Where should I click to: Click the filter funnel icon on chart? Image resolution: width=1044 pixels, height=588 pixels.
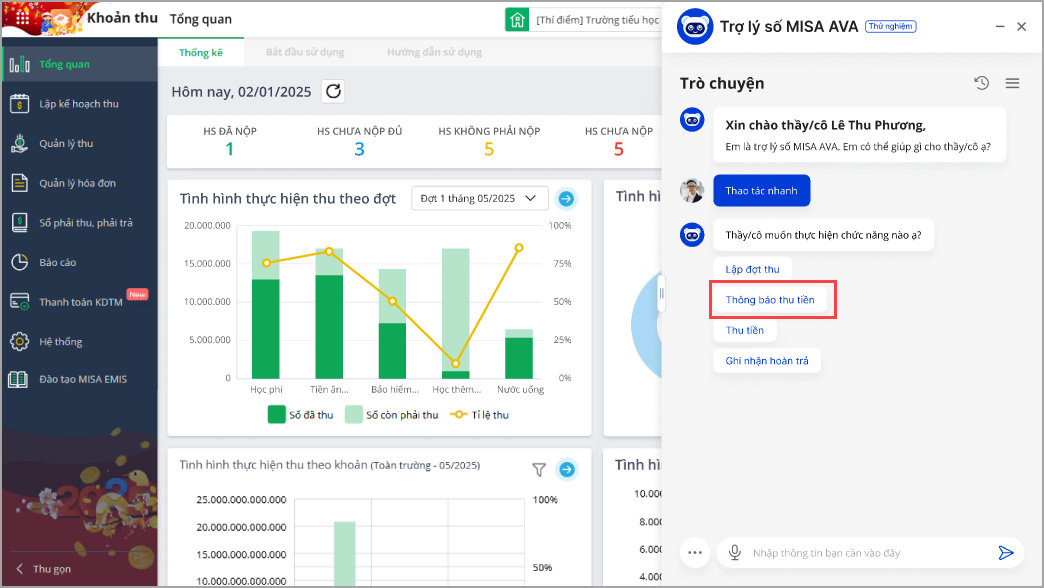[x=539, y=469]
